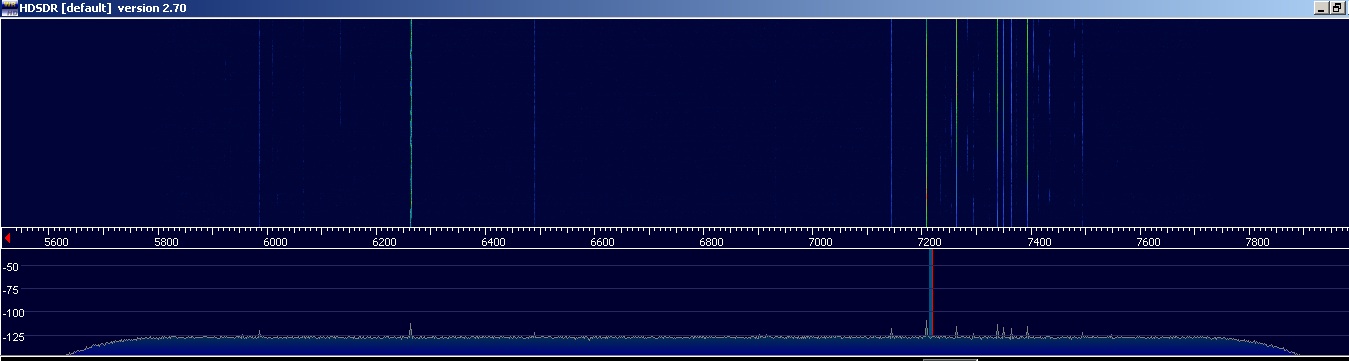Click the red arrow left of frequency scale
Image resolution: width=1349 pixels, height=361 pixels.
tap(8, 238)
